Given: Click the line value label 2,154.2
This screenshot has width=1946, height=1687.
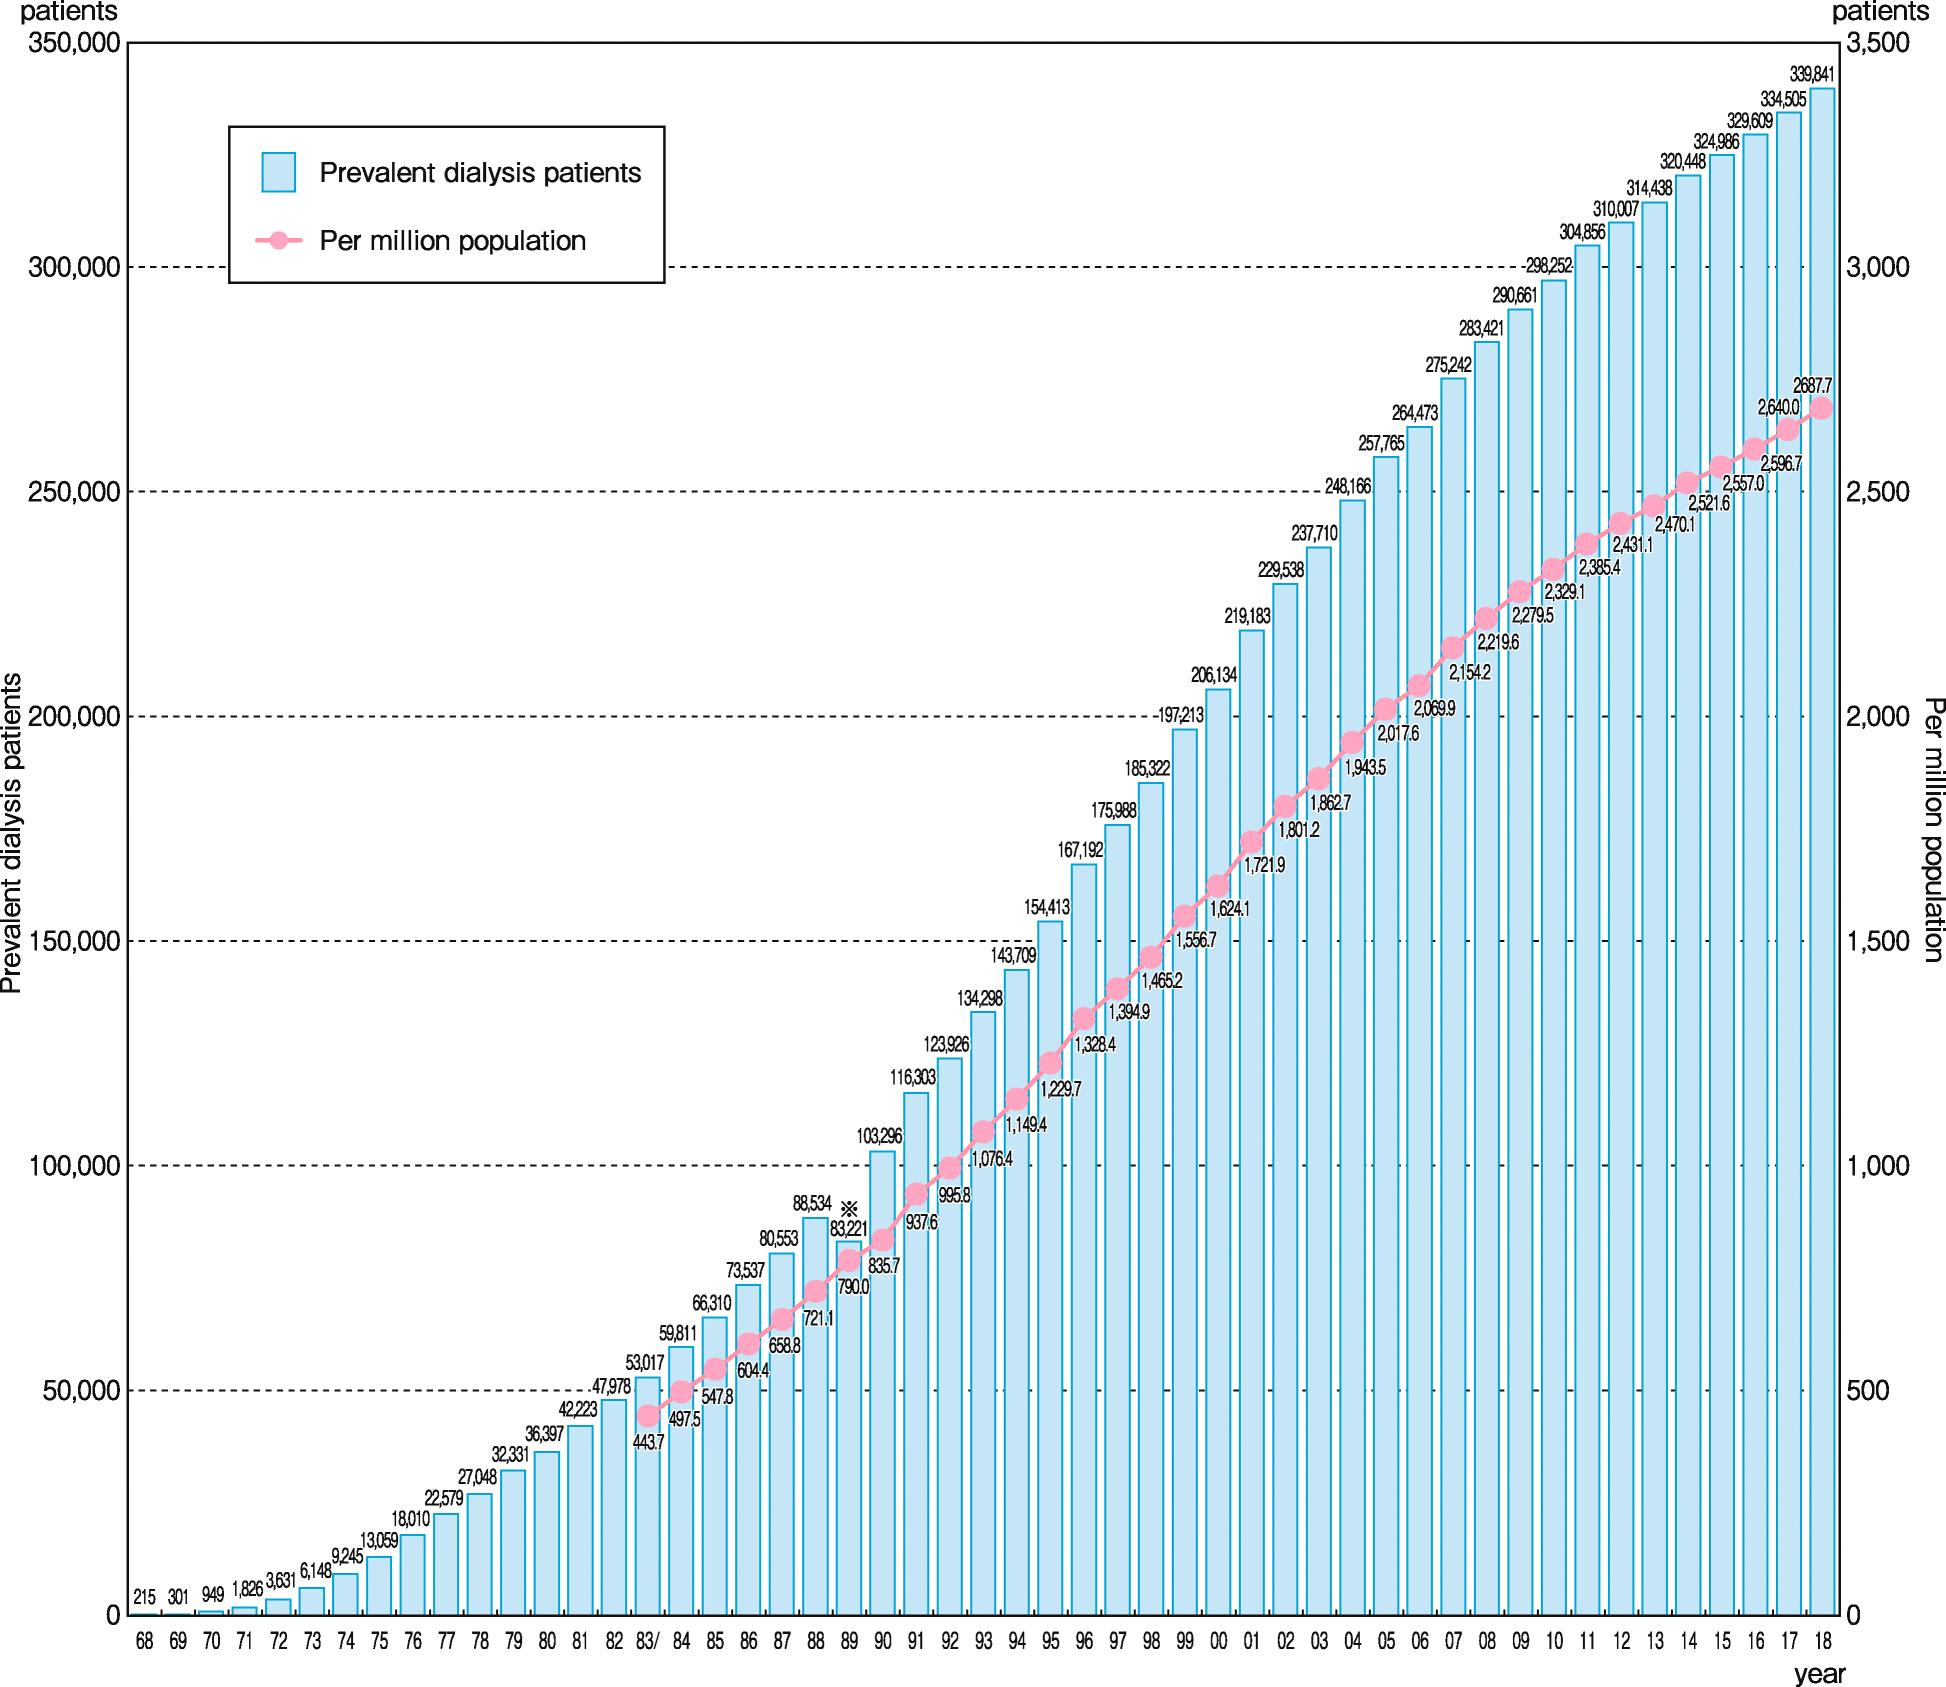Looking at the screenshot, I should [1470, 673].
